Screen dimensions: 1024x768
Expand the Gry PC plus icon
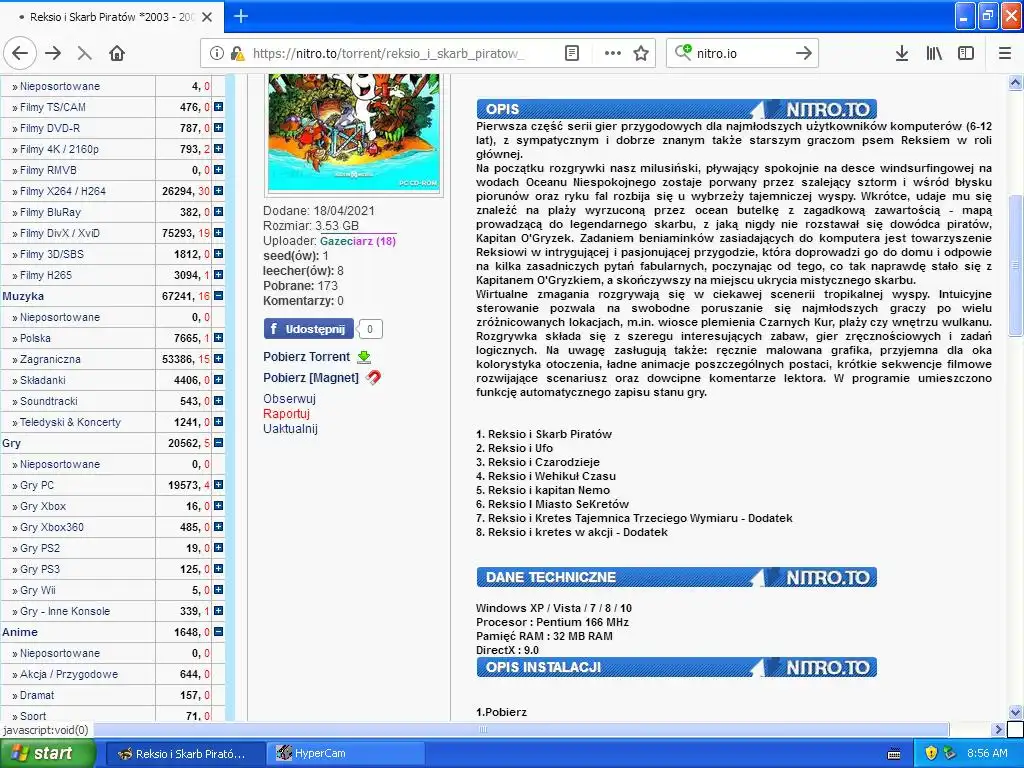218,485
